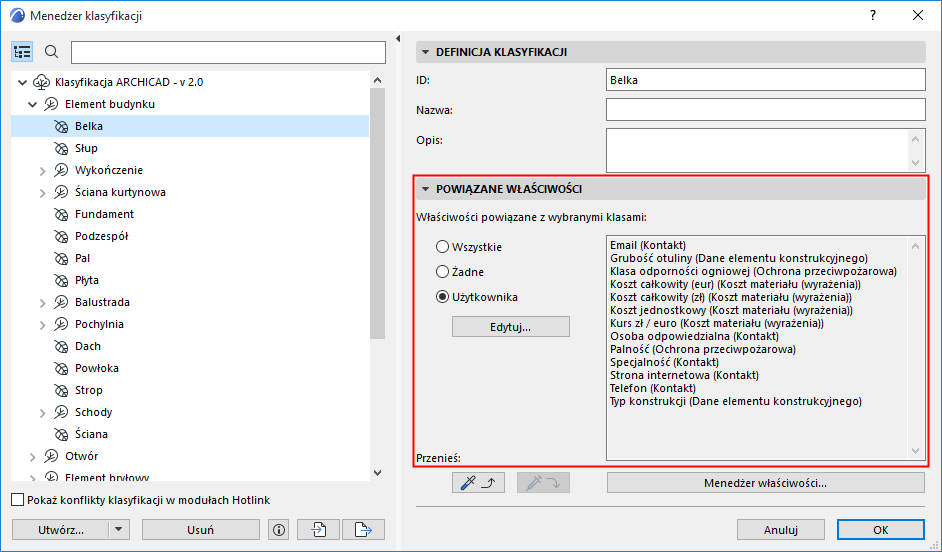Click the tree scrollbar down arrow
The width and height of the screenshot is (942, 552).
pos(377,473)
